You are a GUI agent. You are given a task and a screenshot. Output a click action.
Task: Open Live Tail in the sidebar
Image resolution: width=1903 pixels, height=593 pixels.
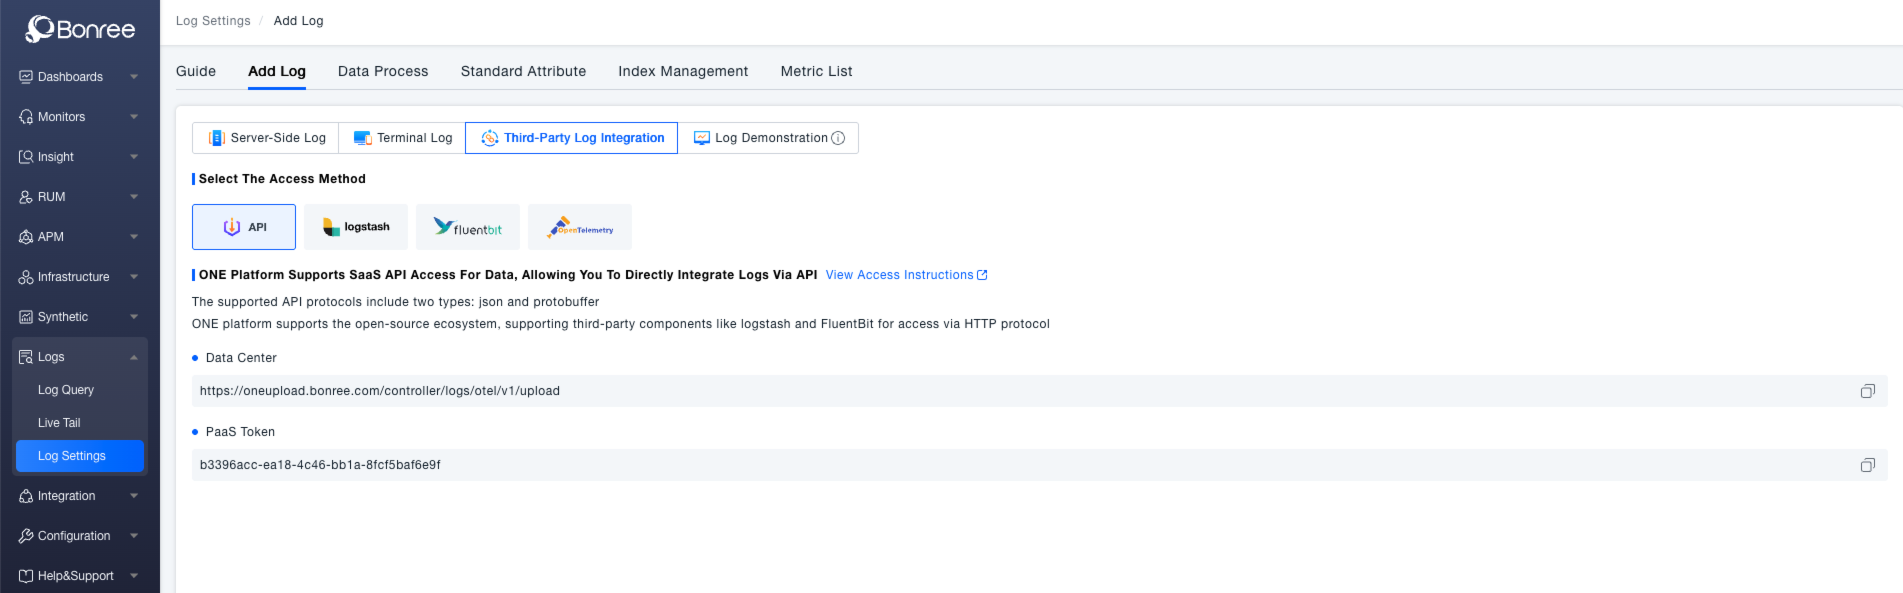tap(59, 423)
